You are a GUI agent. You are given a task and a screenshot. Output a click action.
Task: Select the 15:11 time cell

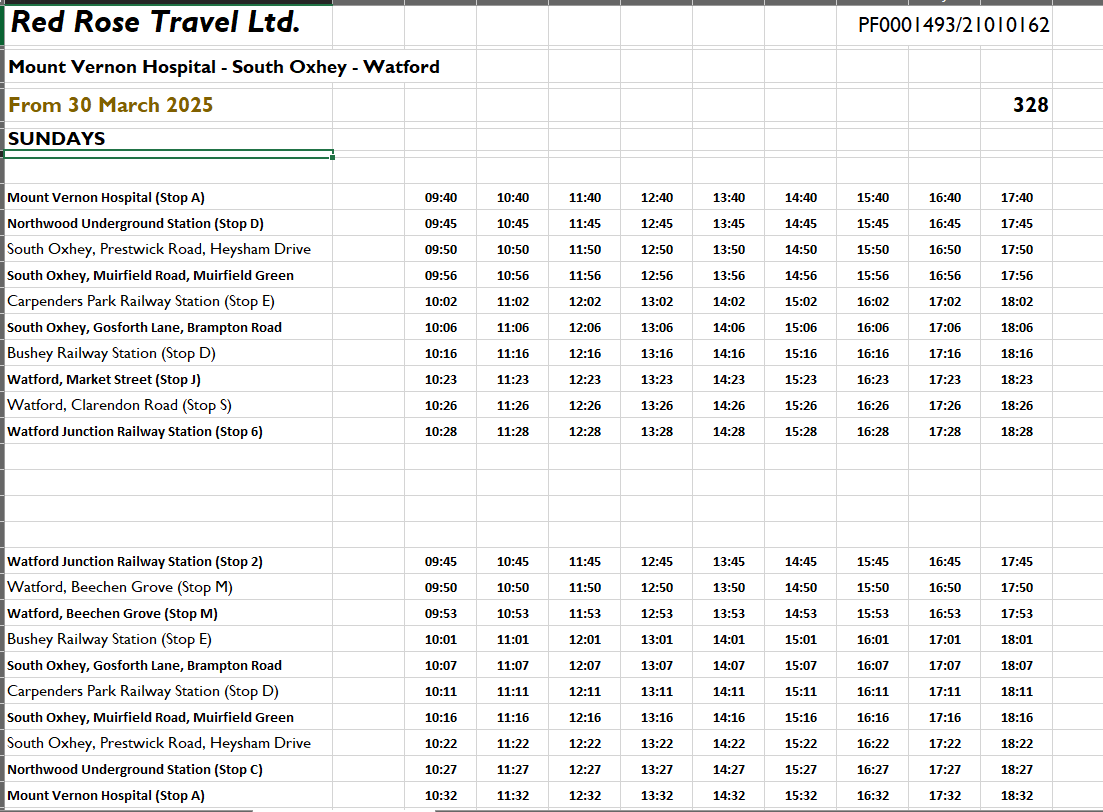click(801, 692)
